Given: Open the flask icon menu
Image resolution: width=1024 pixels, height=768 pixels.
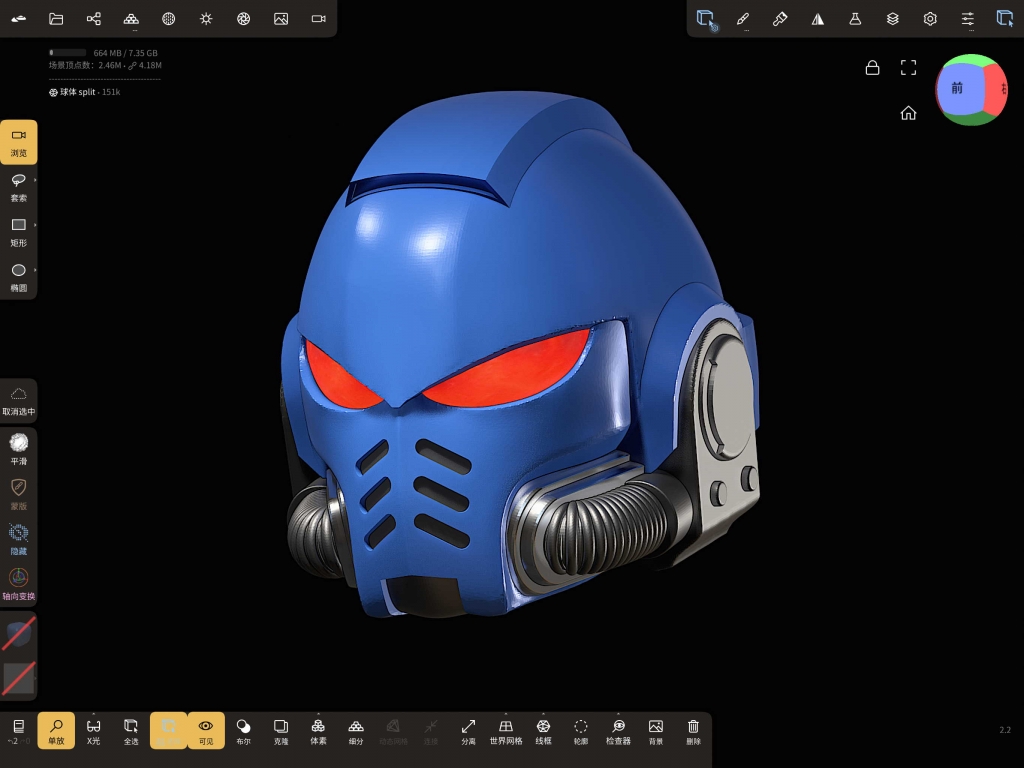Looking at the screenshot, I should pyautogui.click(x=855, y=19).
